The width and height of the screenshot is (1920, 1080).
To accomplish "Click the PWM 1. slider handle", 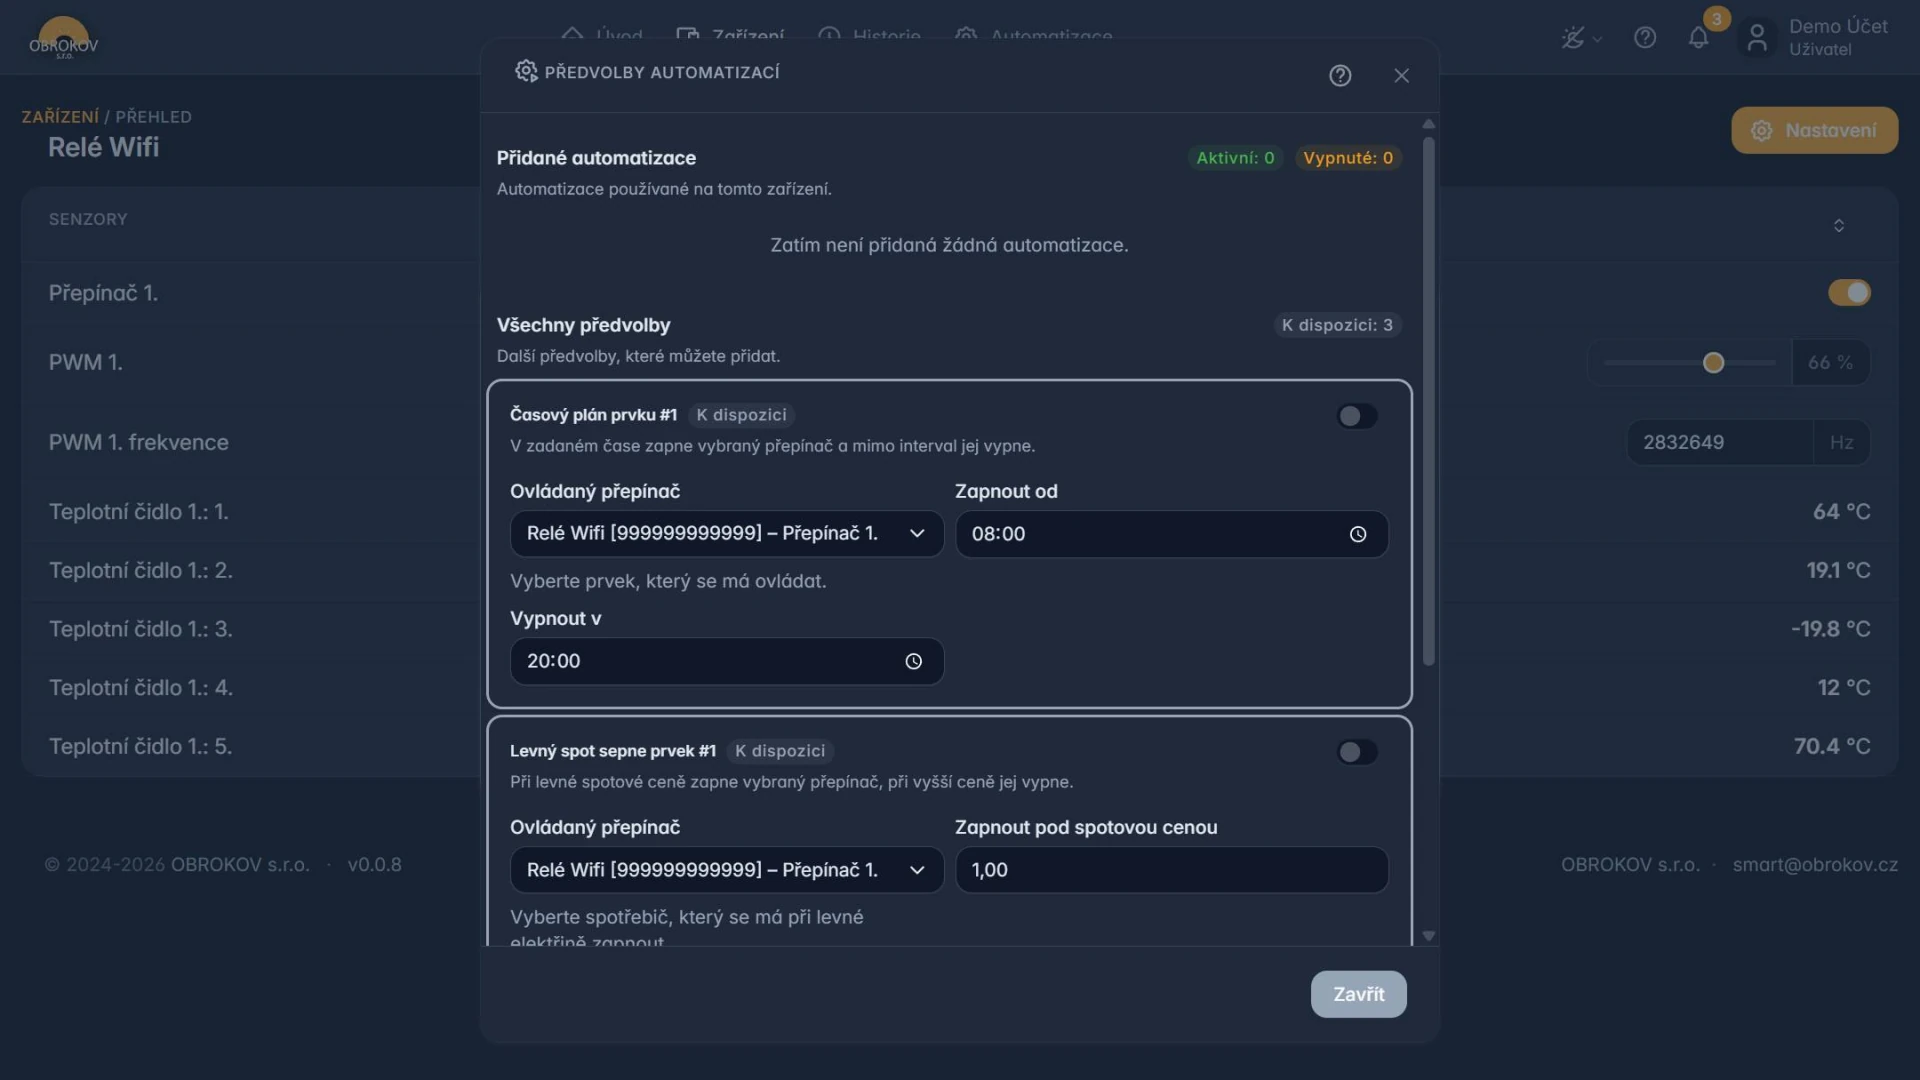I will pyautogui.click(x=1713, y=363).
